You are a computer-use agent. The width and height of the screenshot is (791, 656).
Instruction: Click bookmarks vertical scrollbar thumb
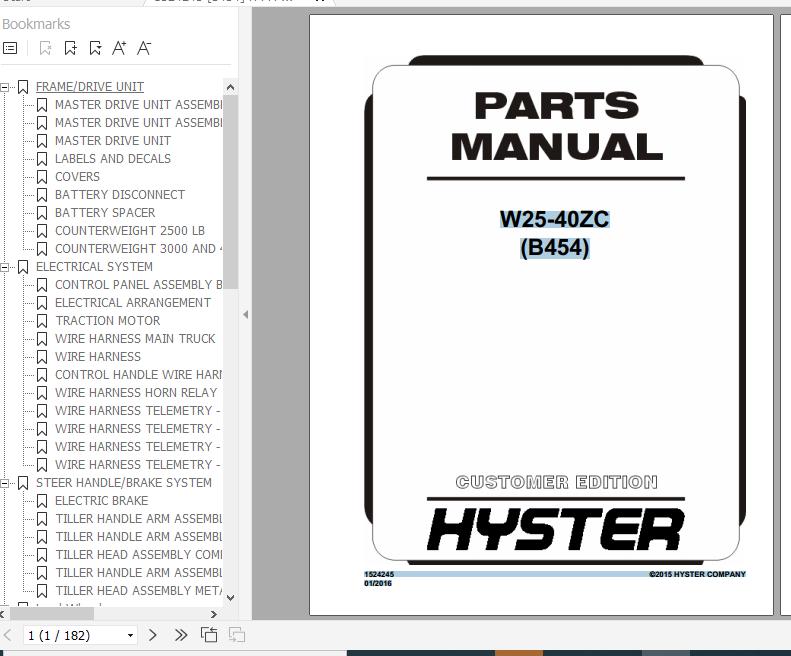click(230, 192)
